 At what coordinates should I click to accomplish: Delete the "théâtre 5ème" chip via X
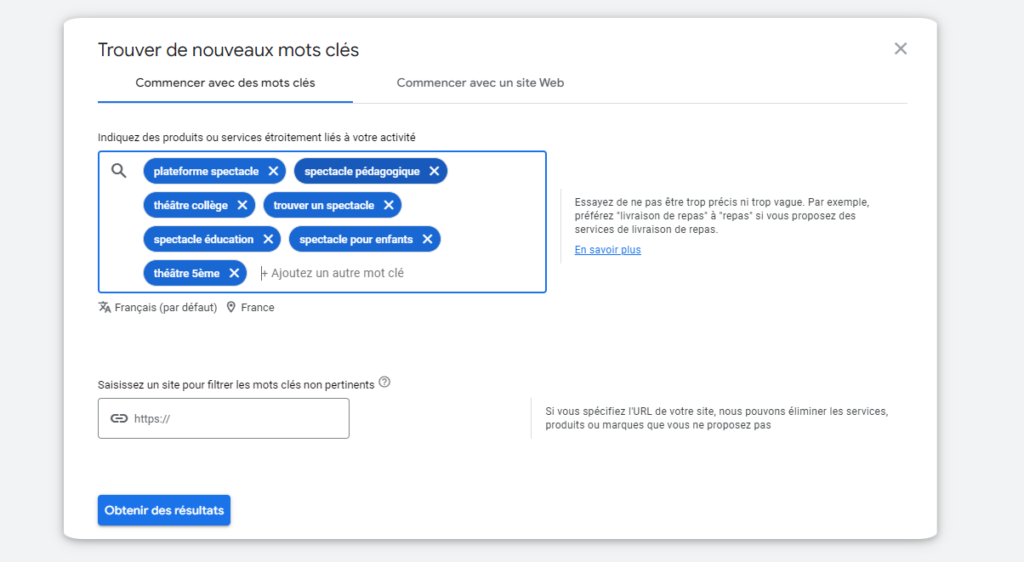point(233,273)
